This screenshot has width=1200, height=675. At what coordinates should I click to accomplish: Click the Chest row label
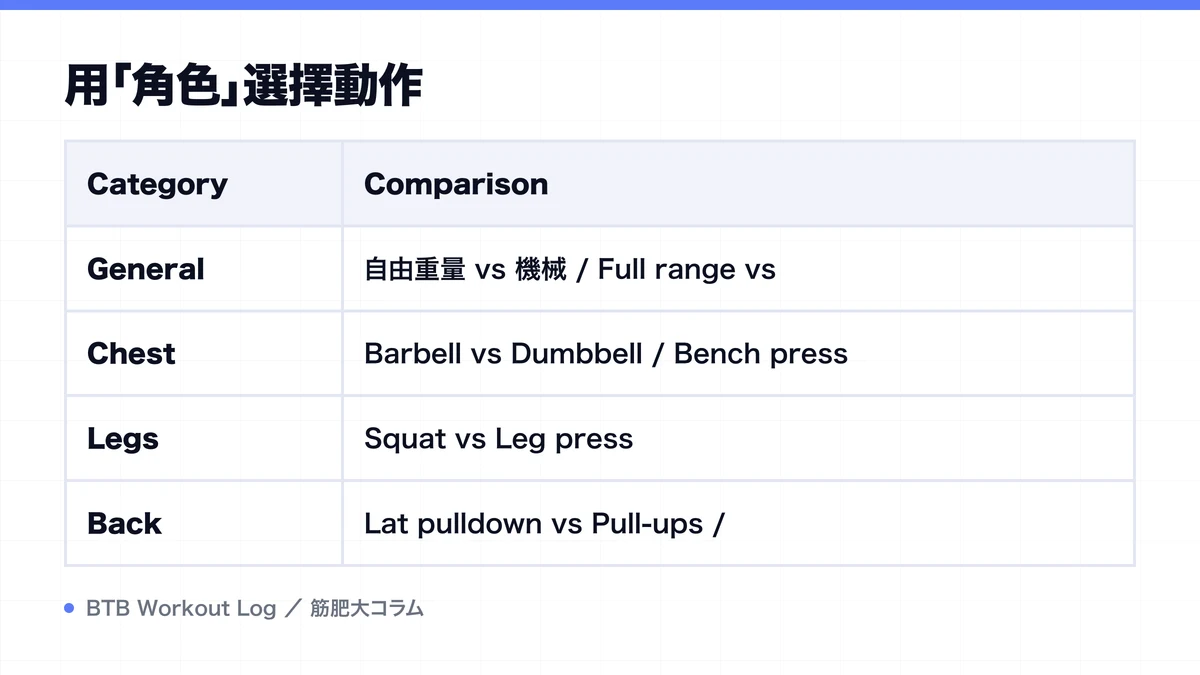(x=131, y=354)
